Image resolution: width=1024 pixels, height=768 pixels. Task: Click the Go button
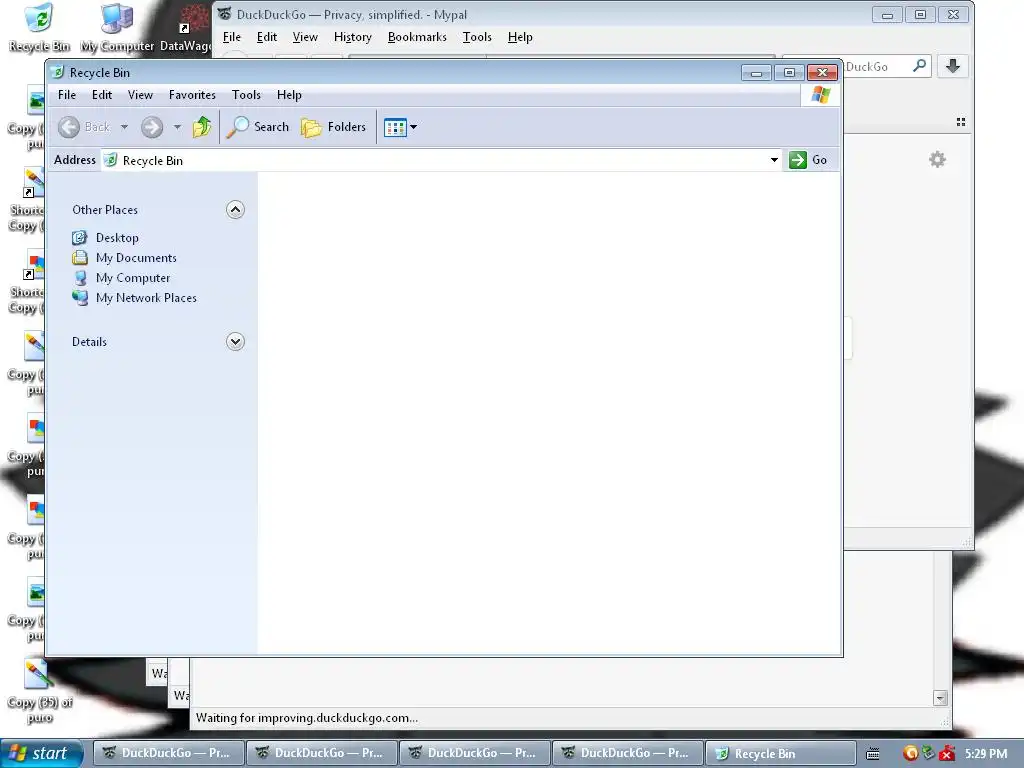pyautogui.click(x=808, y=160)
